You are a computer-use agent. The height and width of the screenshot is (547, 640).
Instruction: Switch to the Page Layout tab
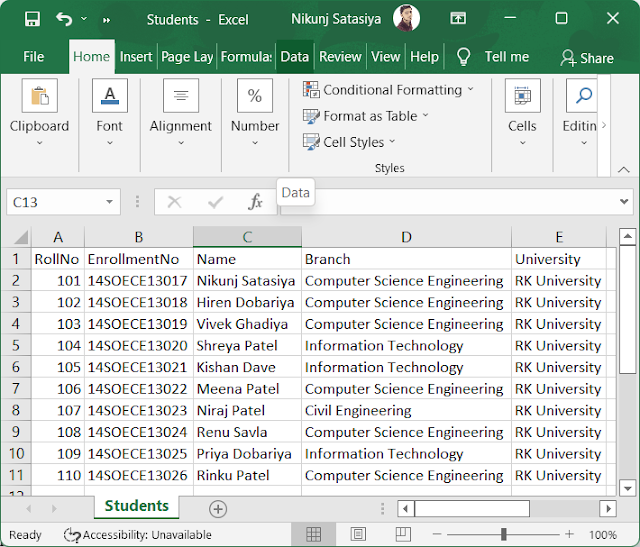(x=187, y=57)
